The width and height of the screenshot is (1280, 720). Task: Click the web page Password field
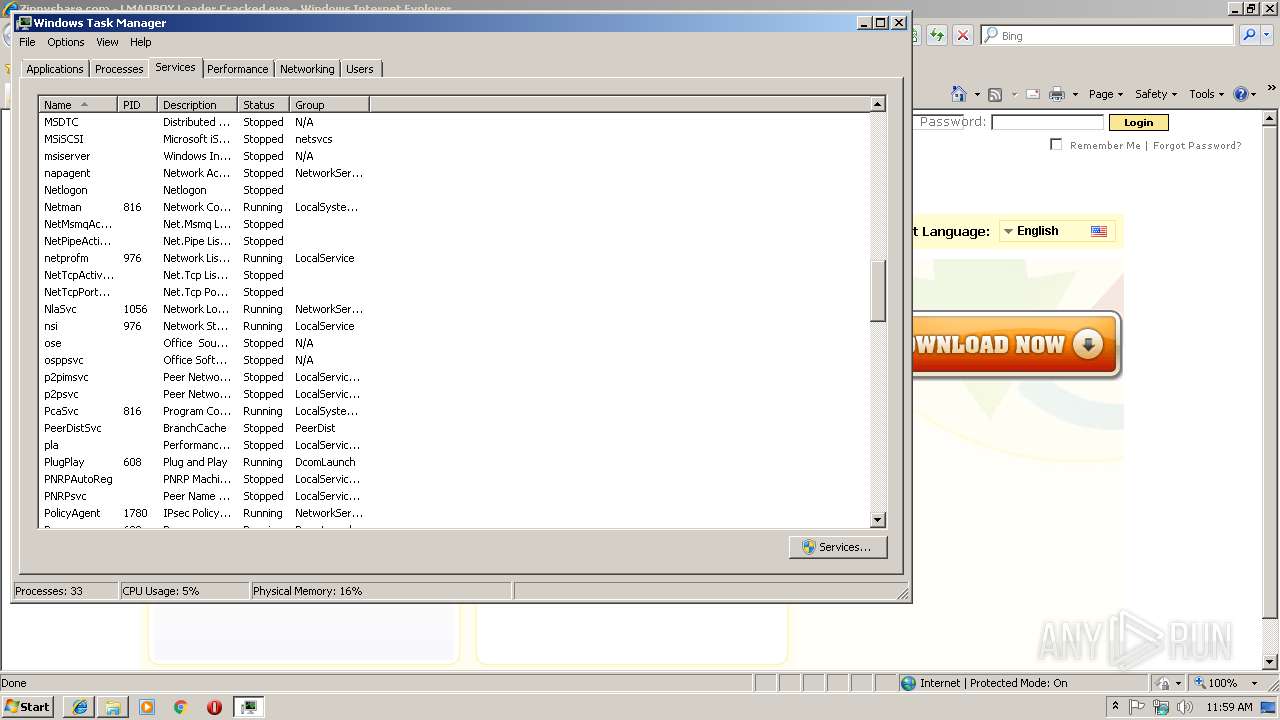point(1047,122)
